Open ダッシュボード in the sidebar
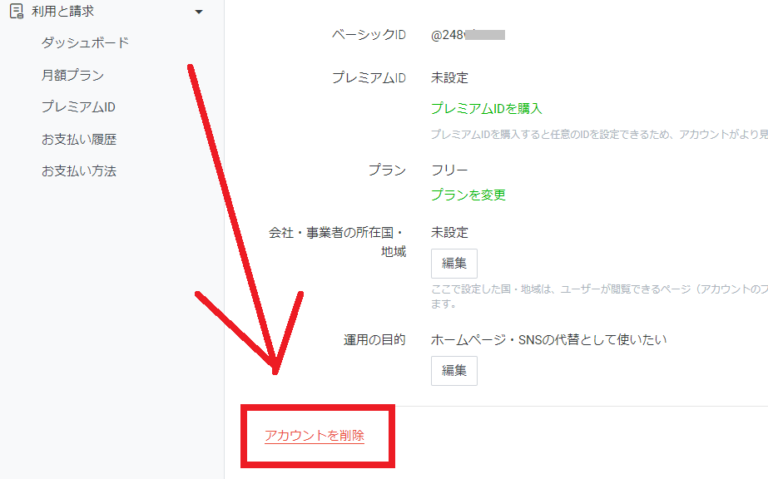The width and height of the screenshot is (768, 479). pyautogui.click(x=85, y=43)
